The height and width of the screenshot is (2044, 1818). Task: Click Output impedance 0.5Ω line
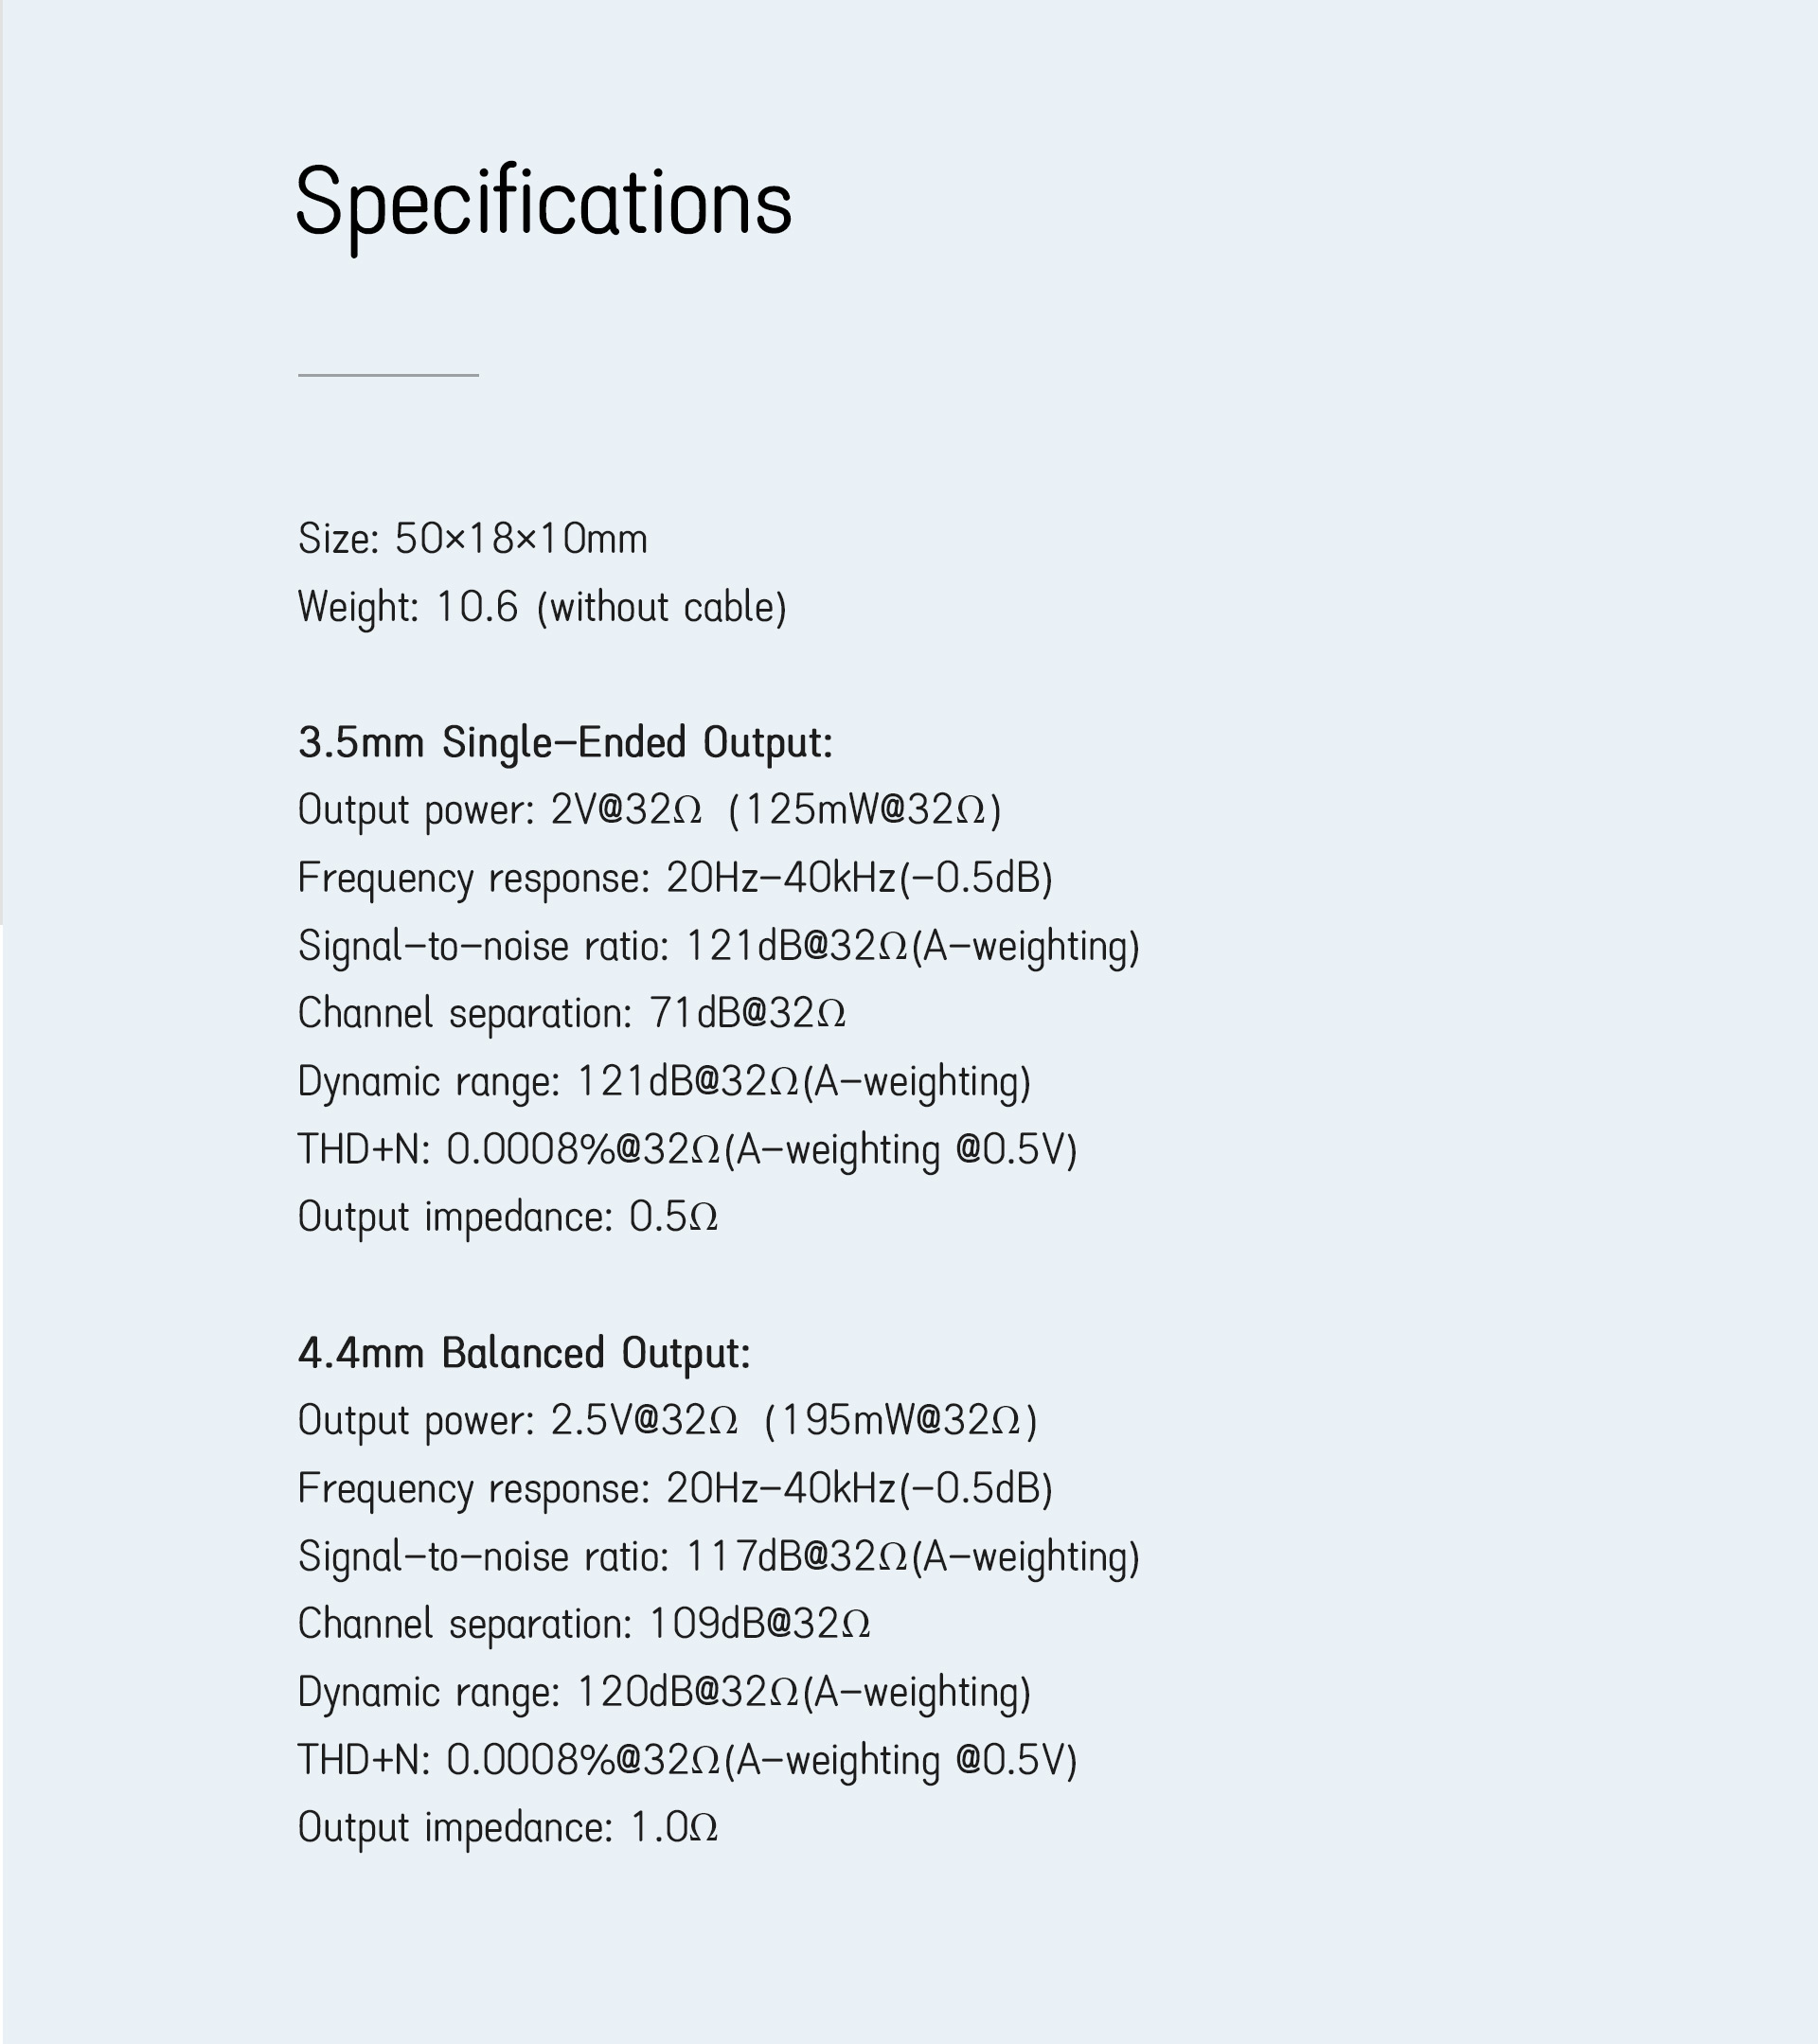(x=508, y=1217)
